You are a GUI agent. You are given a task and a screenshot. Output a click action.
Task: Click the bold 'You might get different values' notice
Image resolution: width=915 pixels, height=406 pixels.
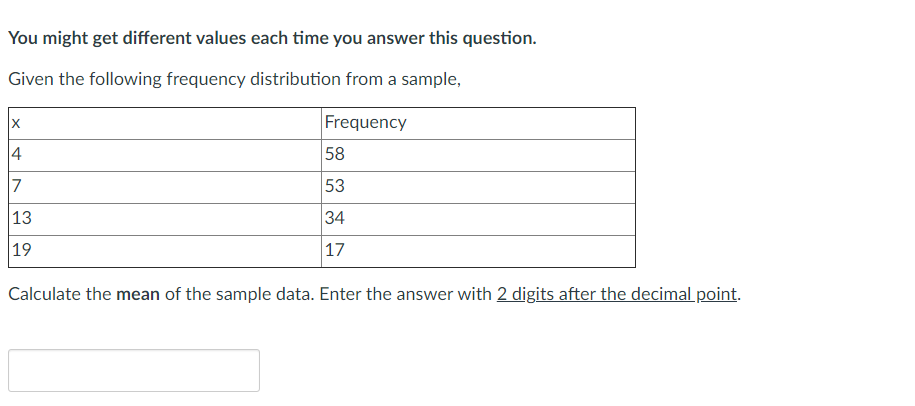(272, 38)
